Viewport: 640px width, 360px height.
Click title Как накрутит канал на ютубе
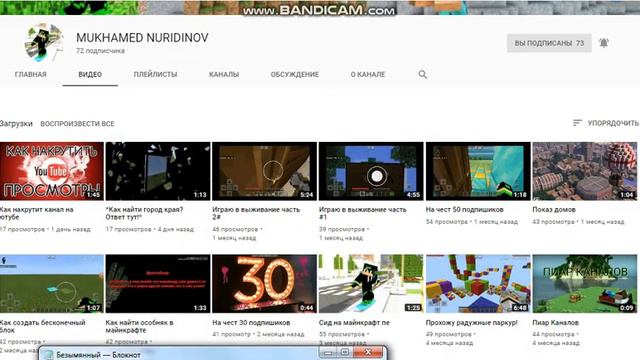(x=37, y=213)
